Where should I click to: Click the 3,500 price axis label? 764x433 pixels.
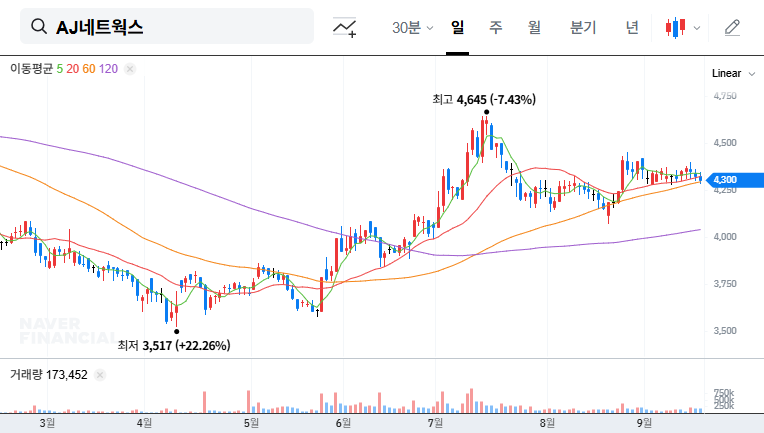725,331
